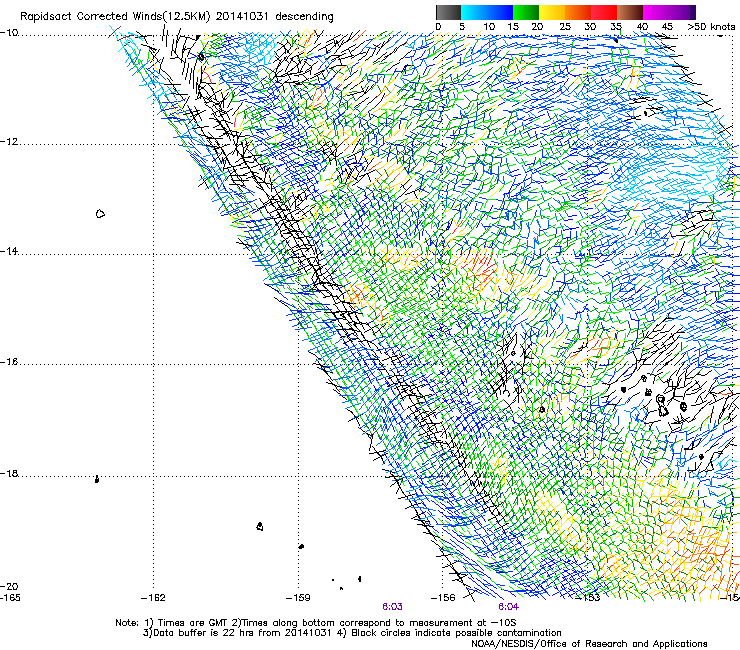This screenshot has height=650, width=740.
Task: Click the legend scale label "20"
Action: click(537, 27)
